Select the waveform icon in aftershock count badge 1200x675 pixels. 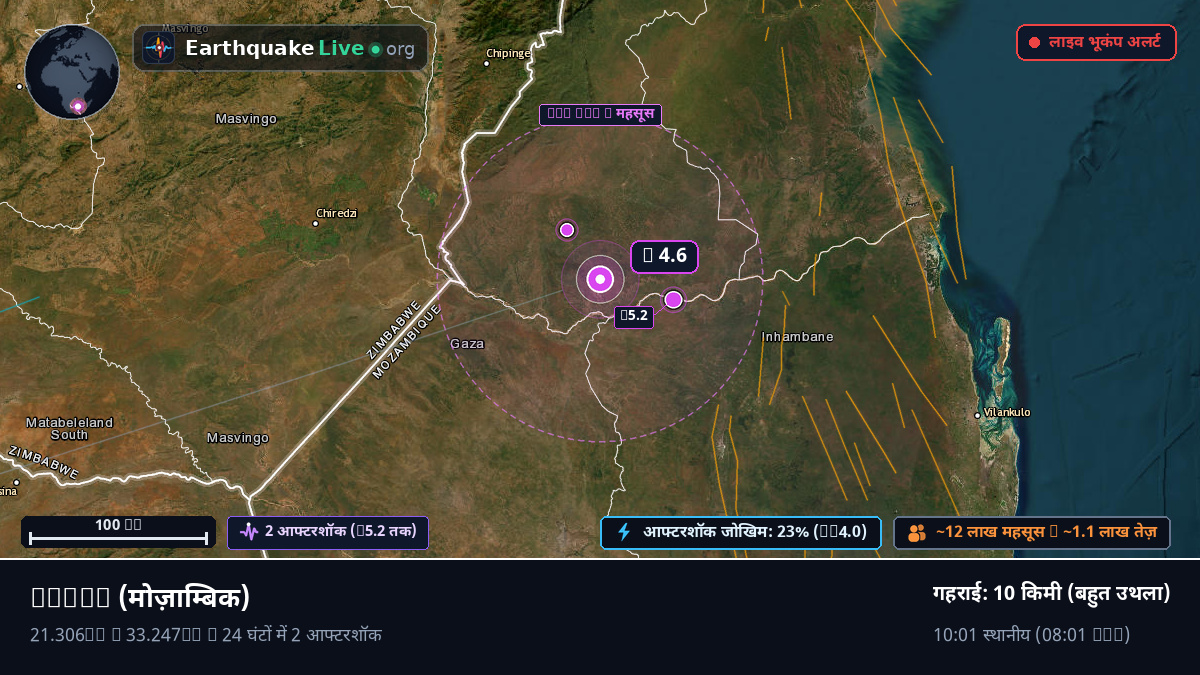249,532
